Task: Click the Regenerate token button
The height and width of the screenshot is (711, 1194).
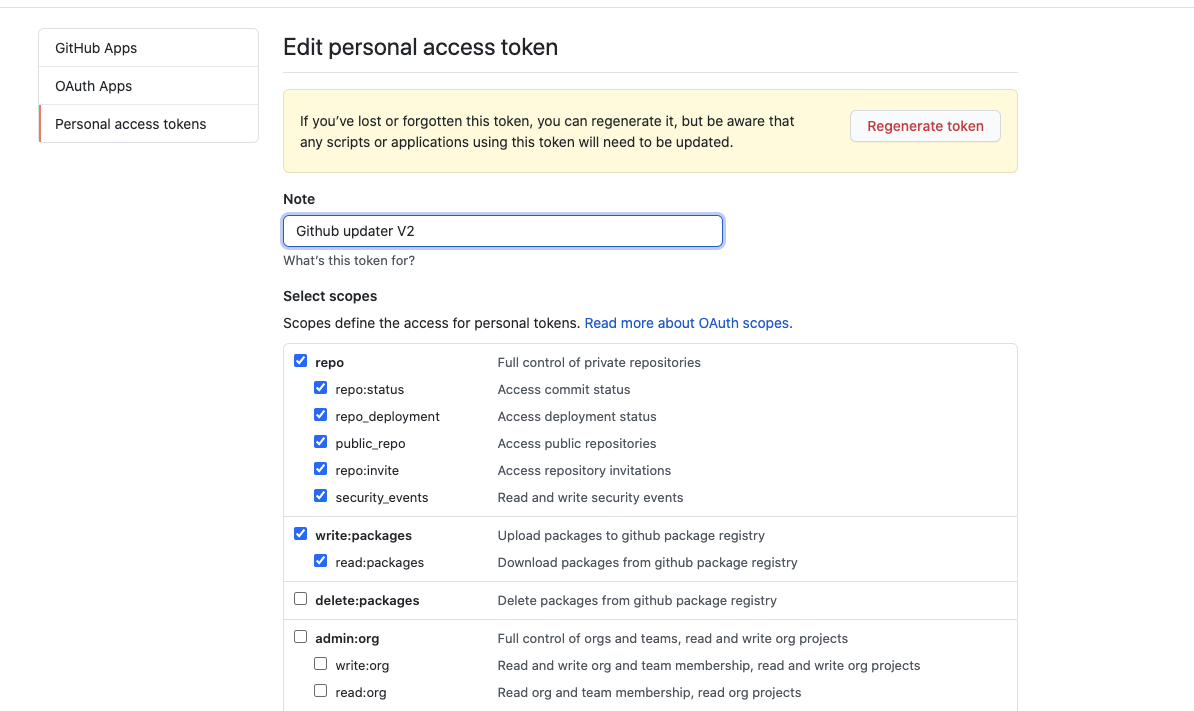Action: (x=924, y=126)
